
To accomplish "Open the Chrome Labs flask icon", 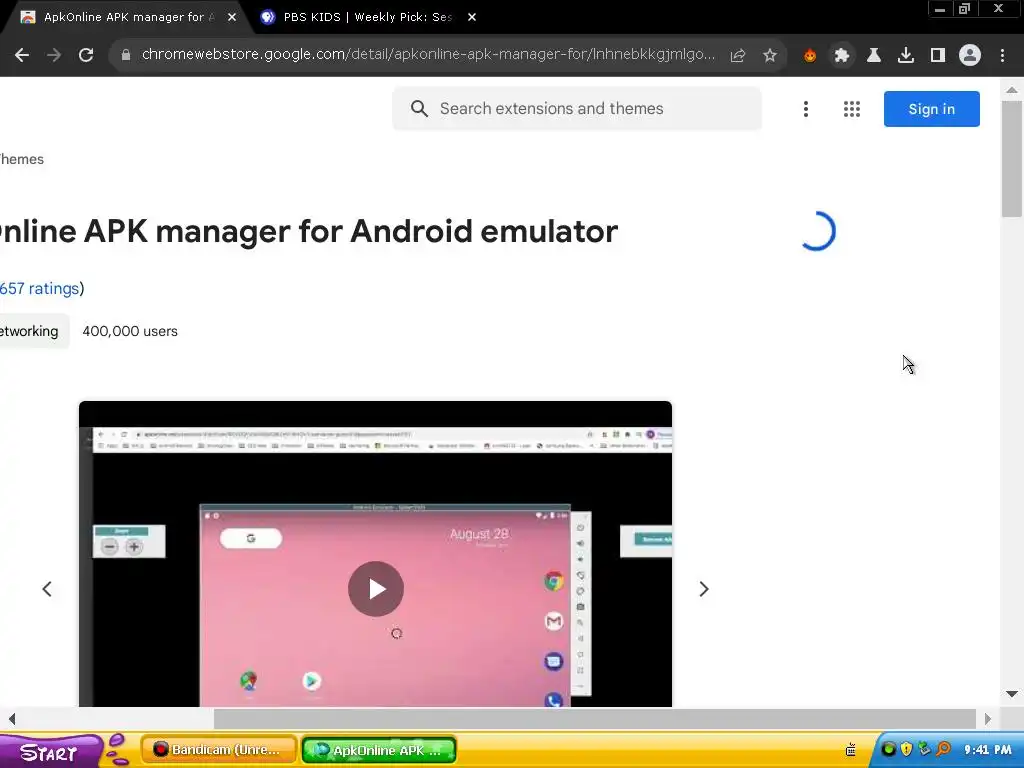I will tap(874, 56).
